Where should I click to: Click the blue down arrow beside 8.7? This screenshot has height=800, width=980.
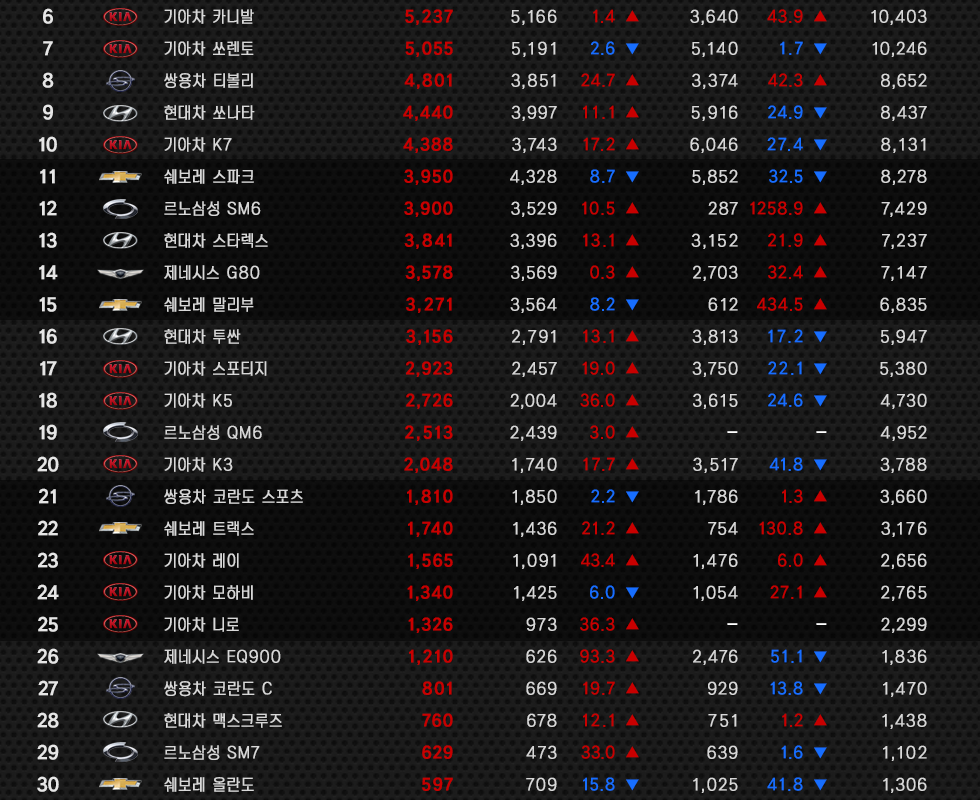[632, 177]
